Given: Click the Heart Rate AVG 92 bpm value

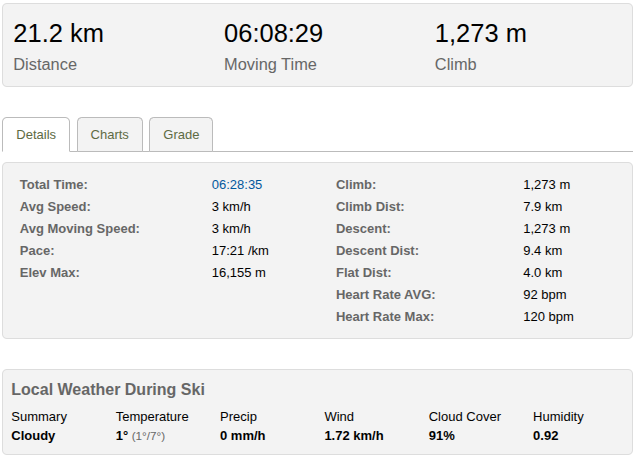Looking at the screenshot, I should (545, 295).
